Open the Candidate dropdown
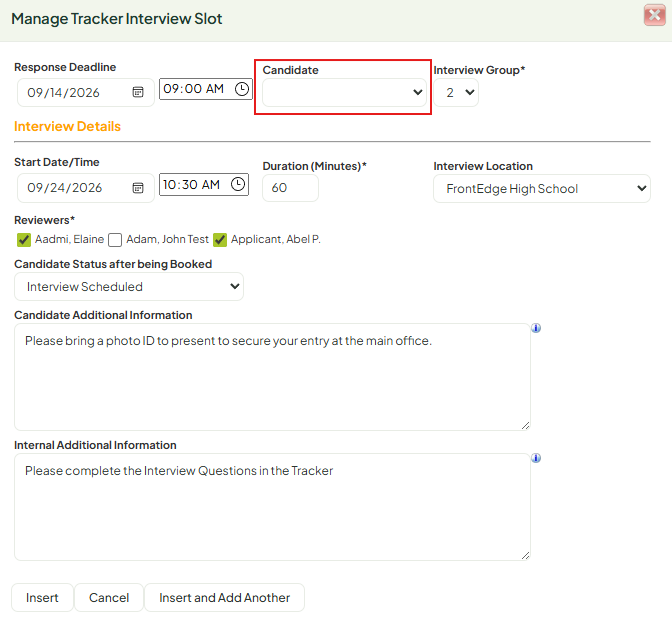This screenshot has height=617, width=672. [344, 92]
